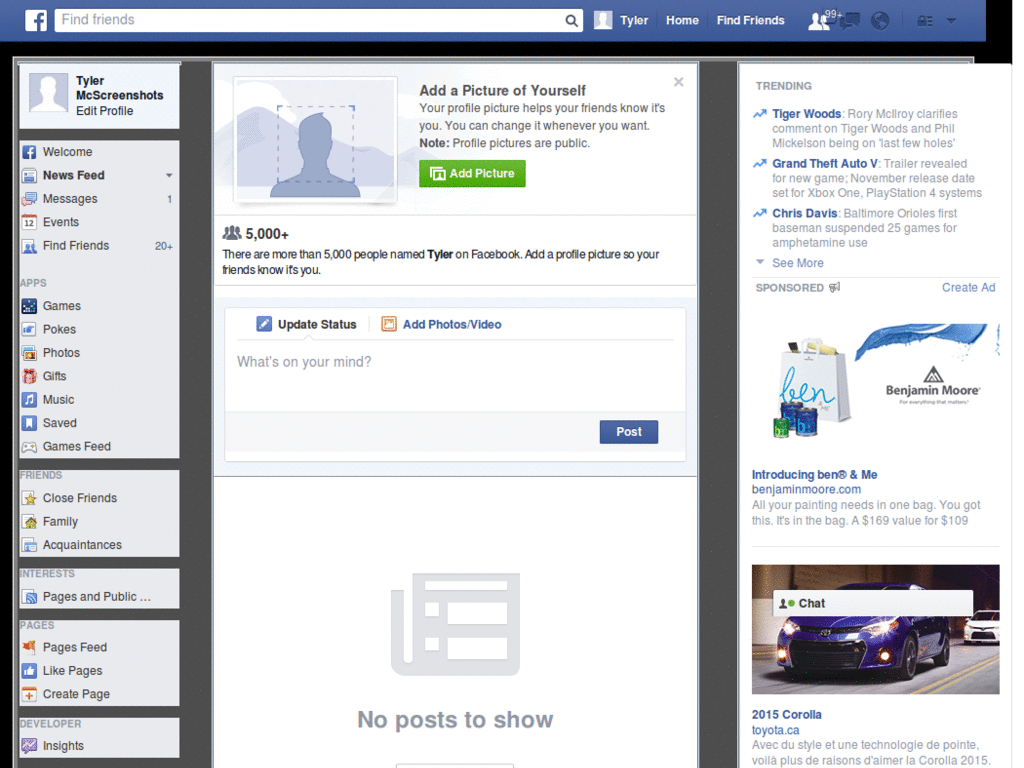
Task: Click the Find Friends sidebar icon
Action: [29, 246]
